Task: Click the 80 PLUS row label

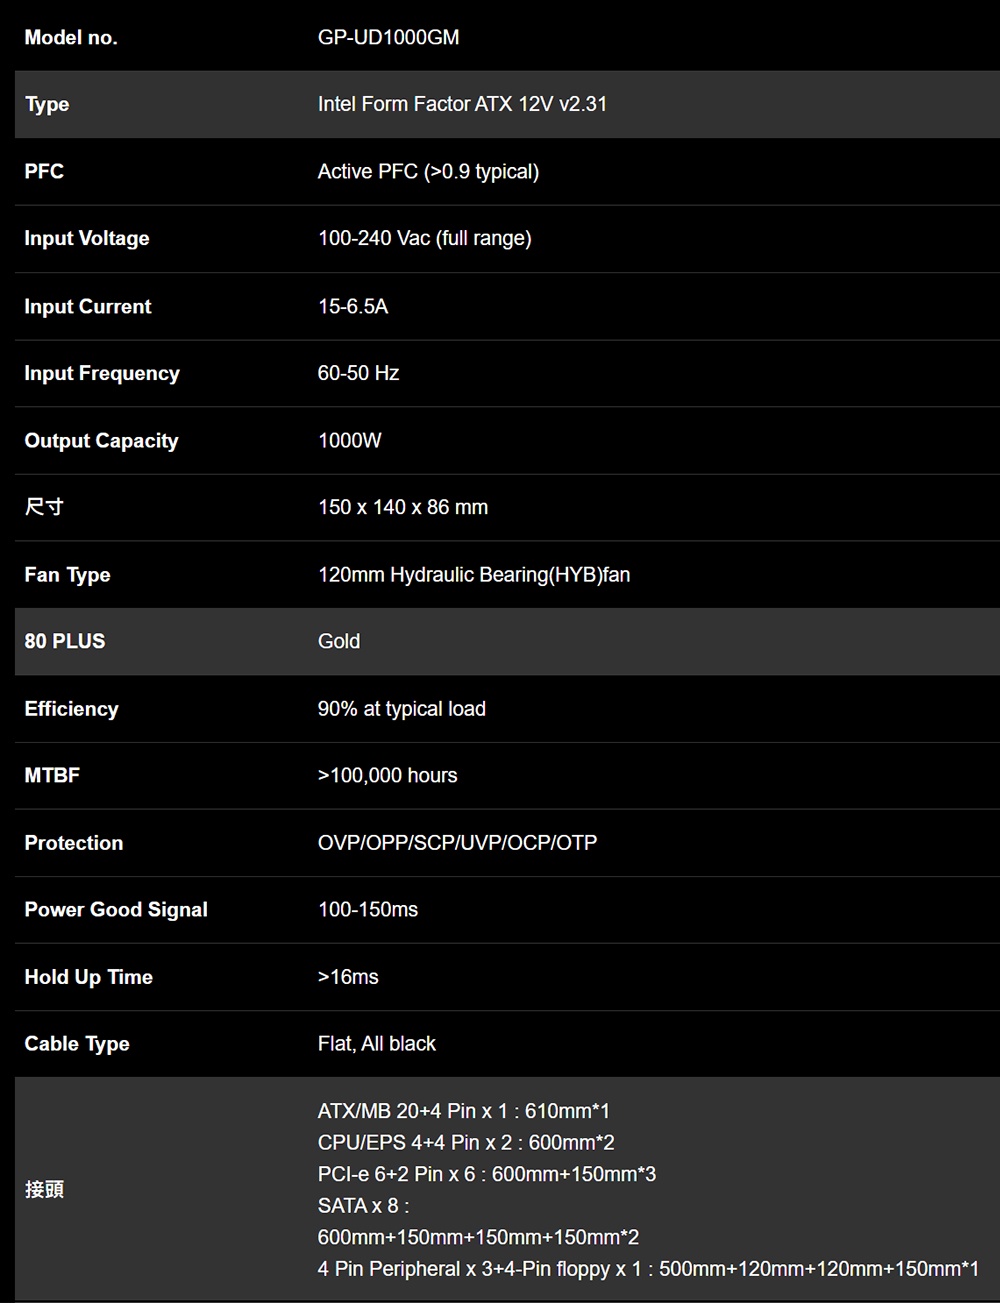Action: coord(65,642)
